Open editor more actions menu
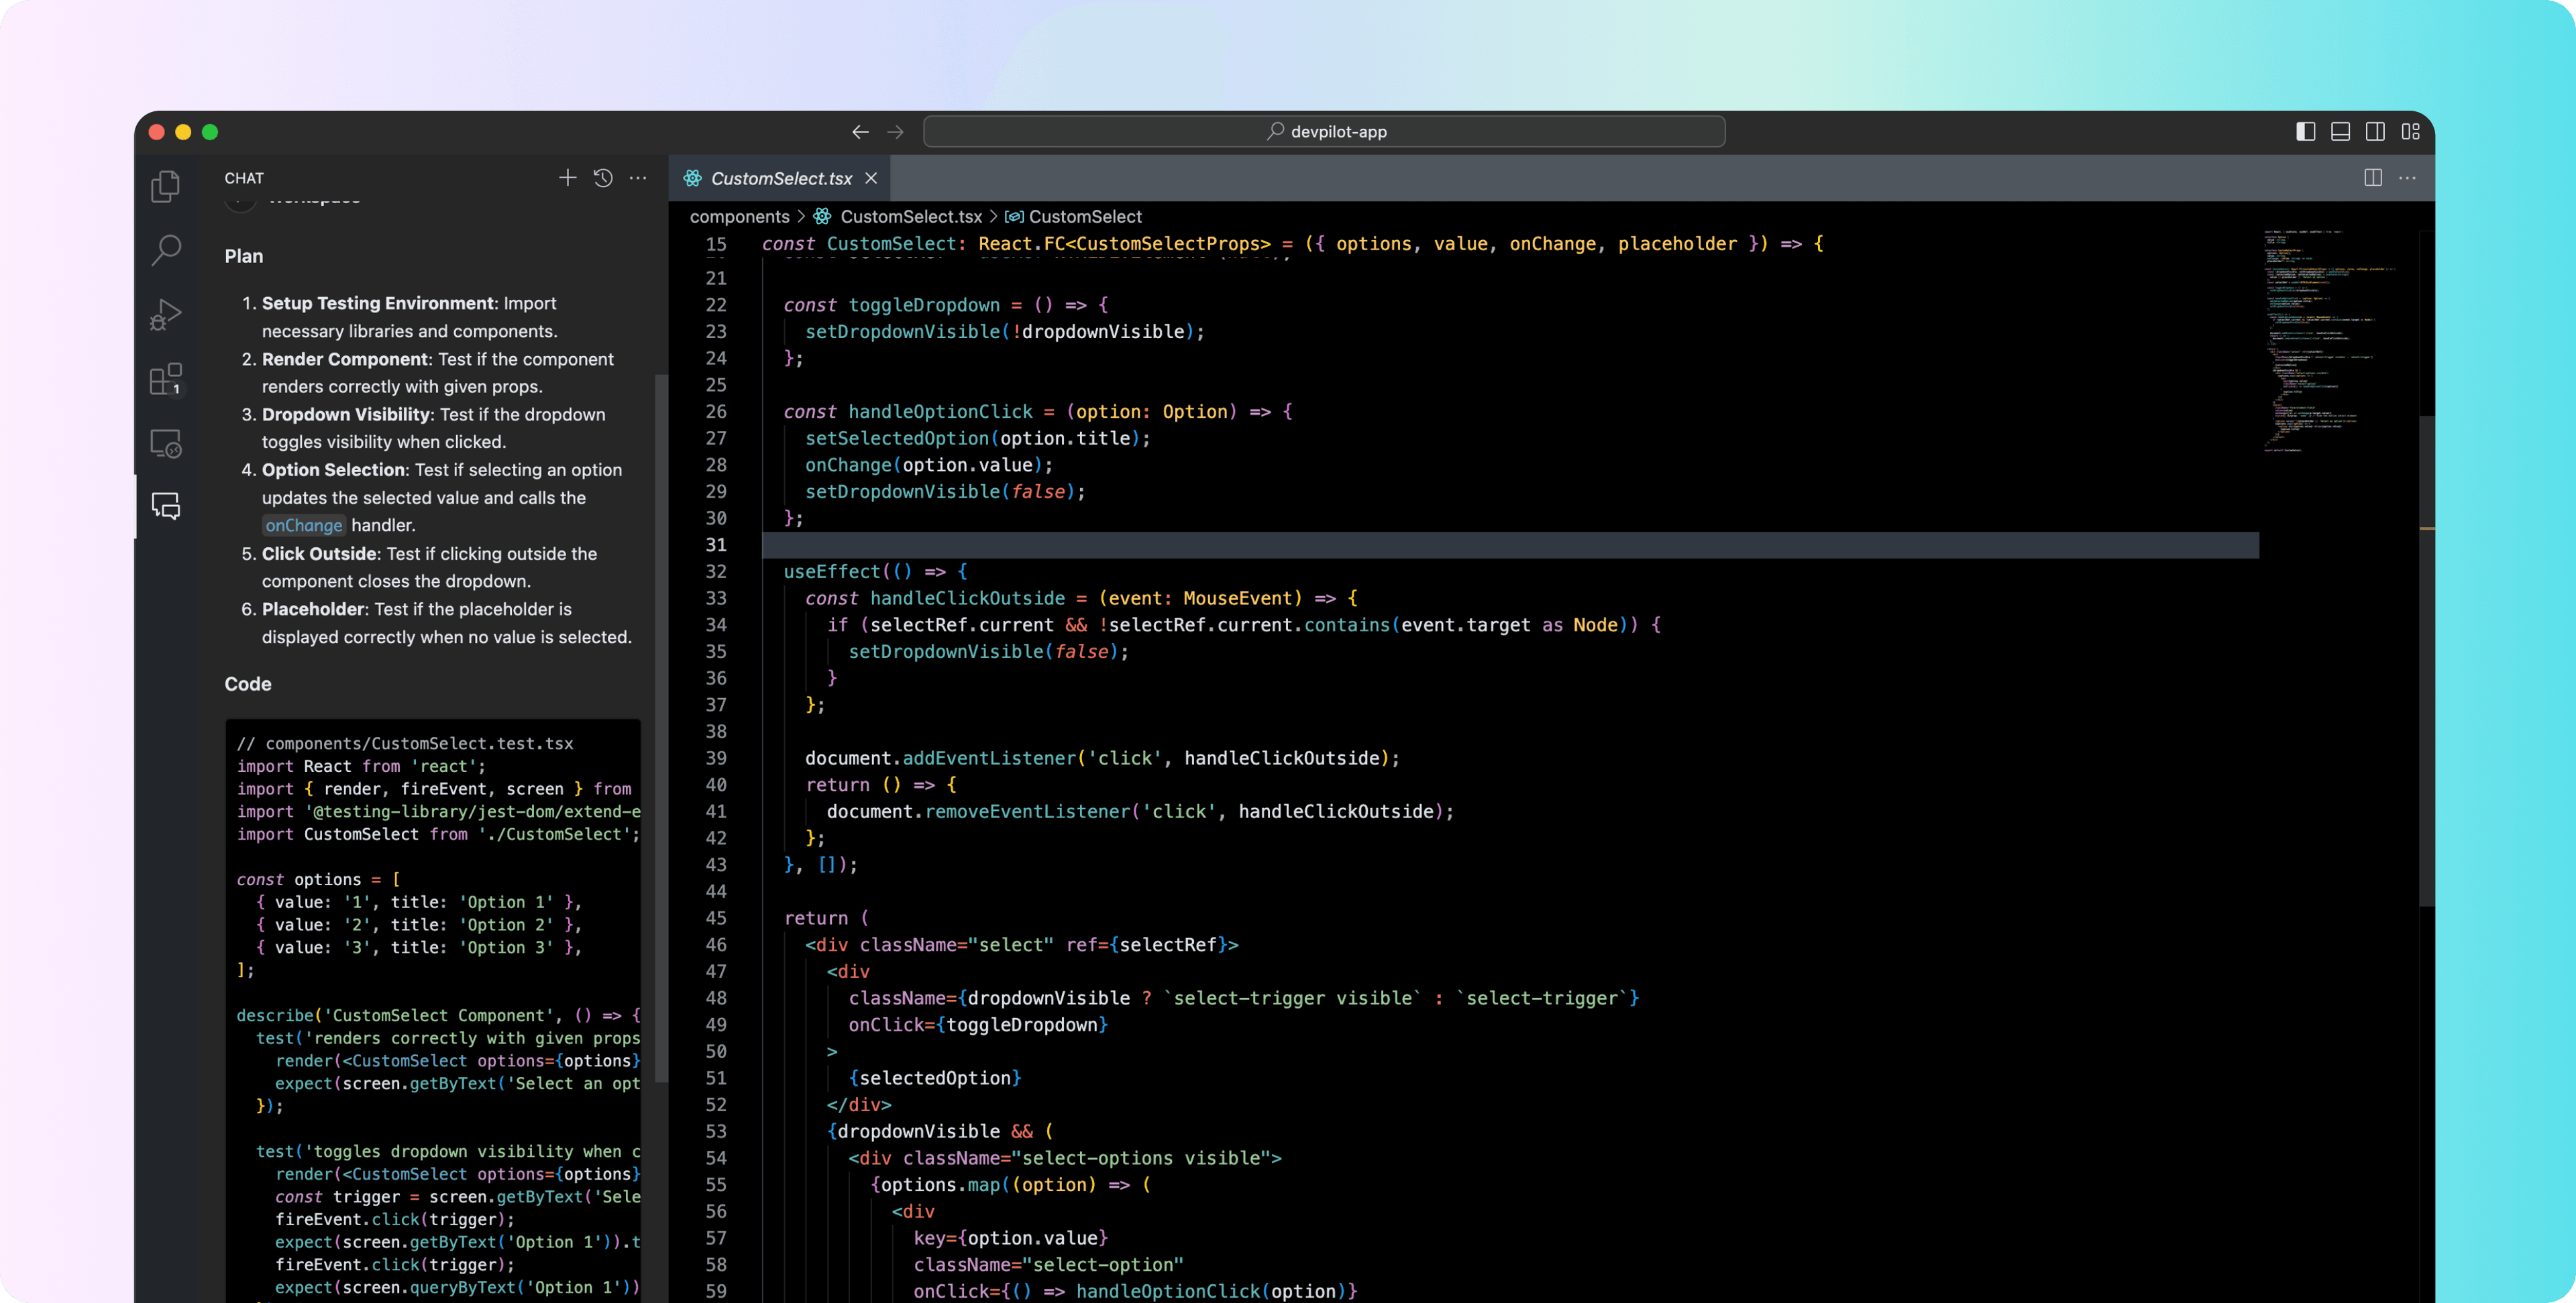2576x1303 pixels. (x=2407, y=178)
